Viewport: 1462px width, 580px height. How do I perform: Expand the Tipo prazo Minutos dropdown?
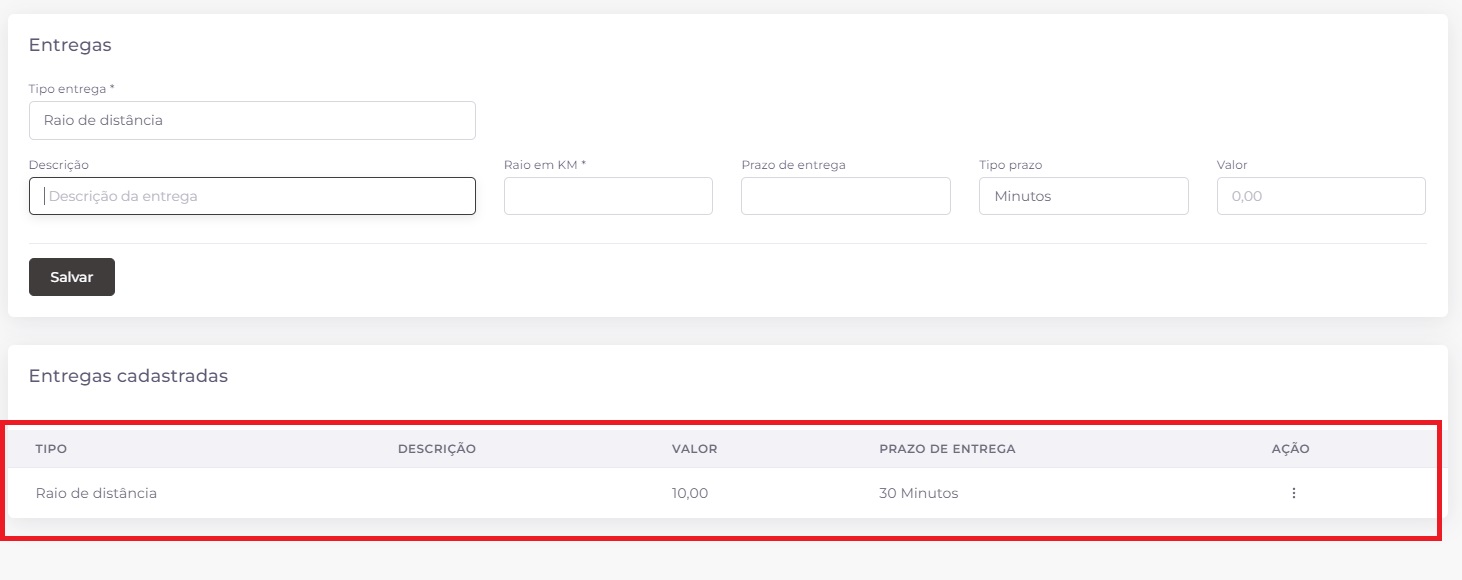pyautogui.click(x=1083, y=196)
